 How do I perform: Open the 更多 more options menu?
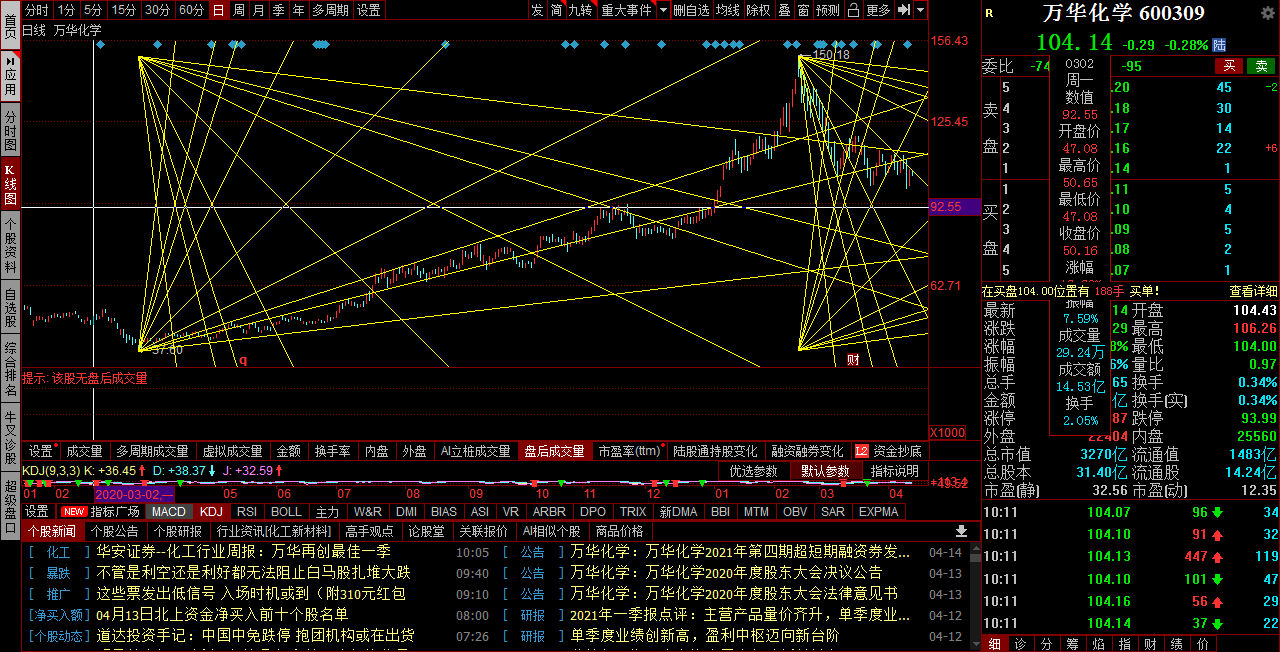878,10
